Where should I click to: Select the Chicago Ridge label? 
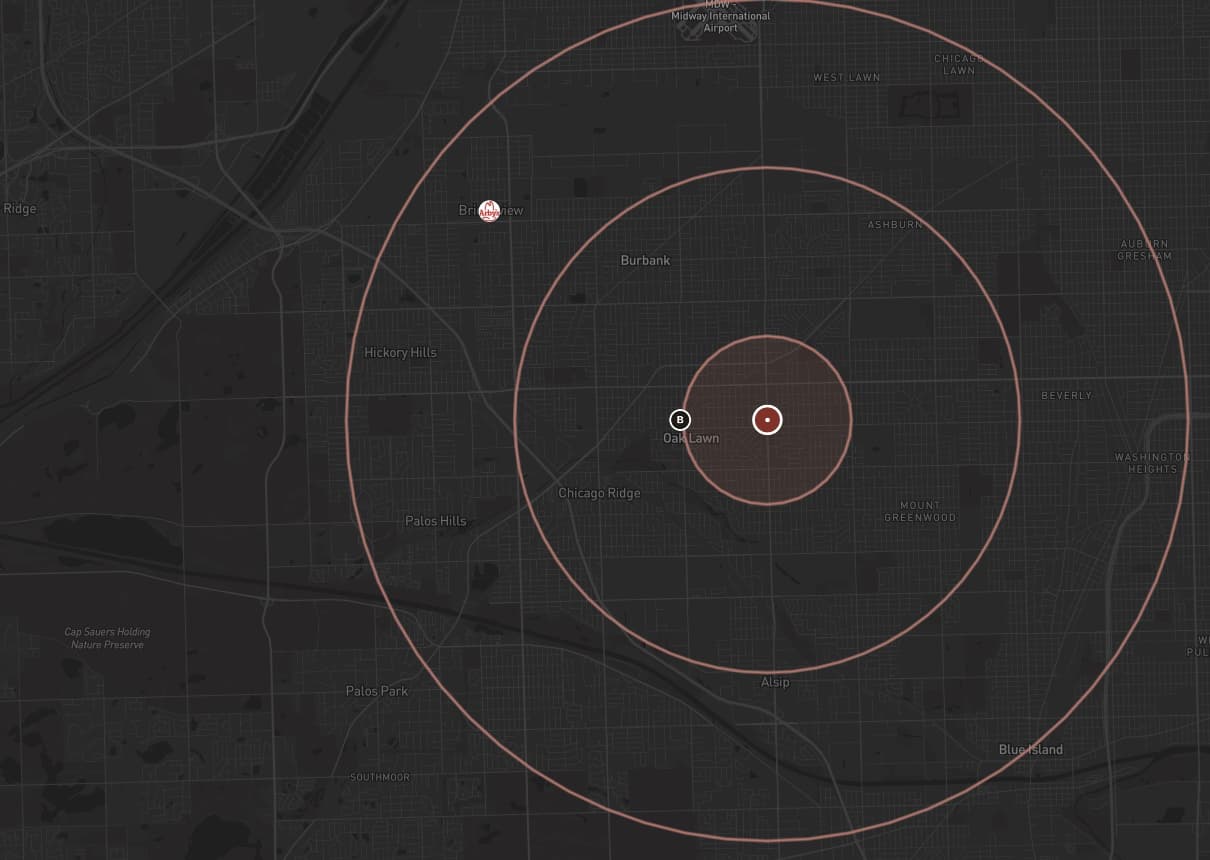point(599,493)
